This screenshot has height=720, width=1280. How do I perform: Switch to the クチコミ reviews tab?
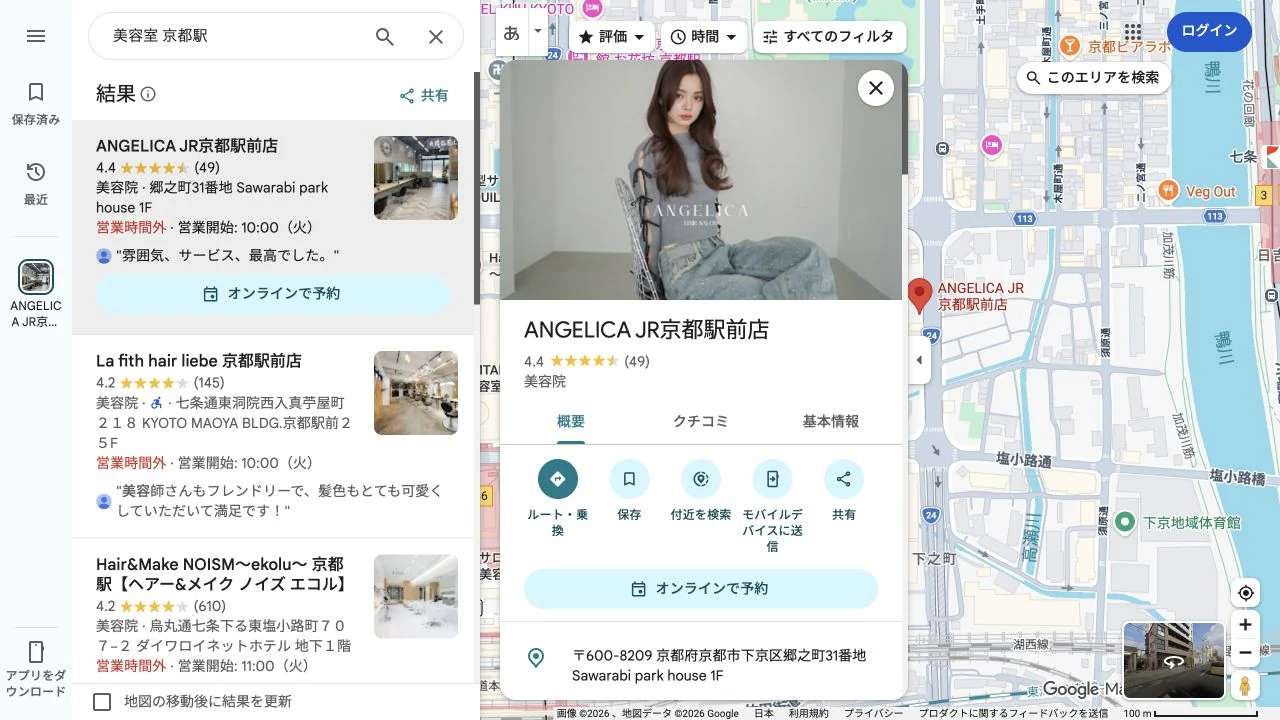pos(700,422)
